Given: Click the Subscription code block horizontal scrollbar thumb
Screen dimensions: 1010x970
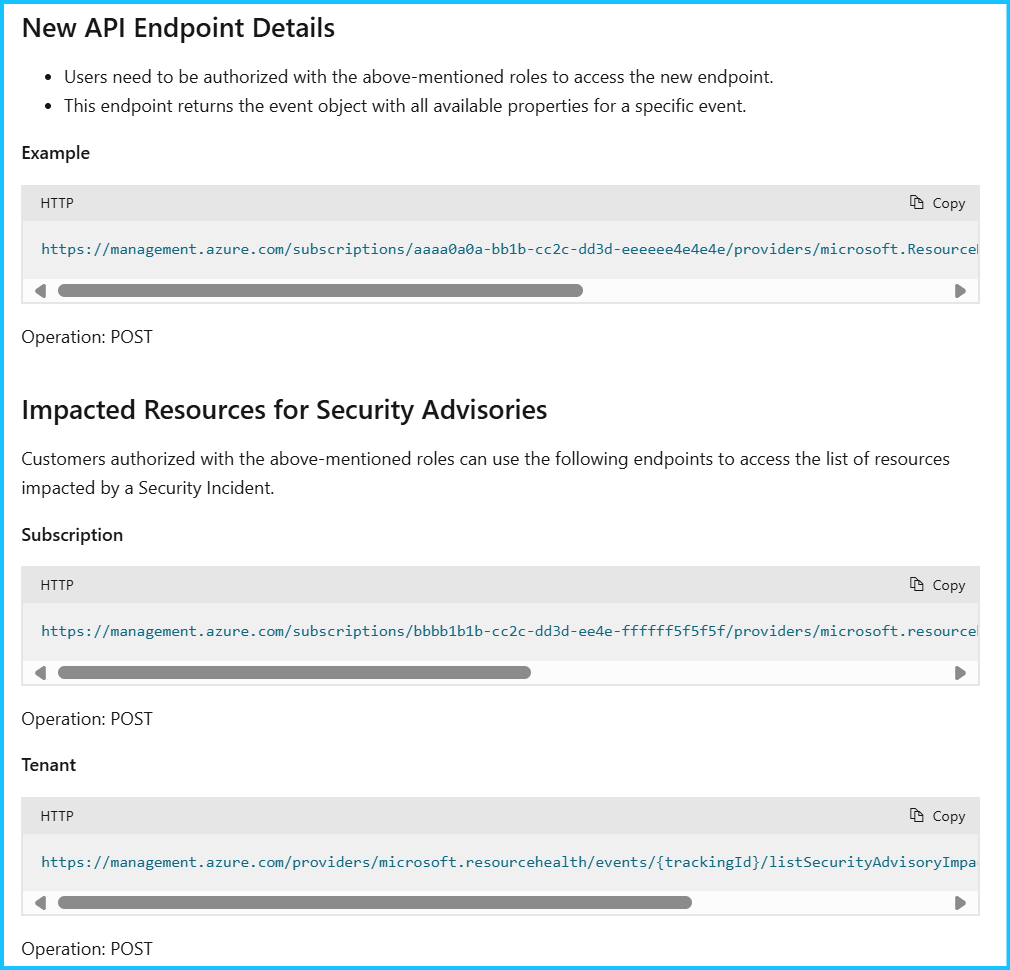Looking at the screenshot, I should (x=294, y=673).
